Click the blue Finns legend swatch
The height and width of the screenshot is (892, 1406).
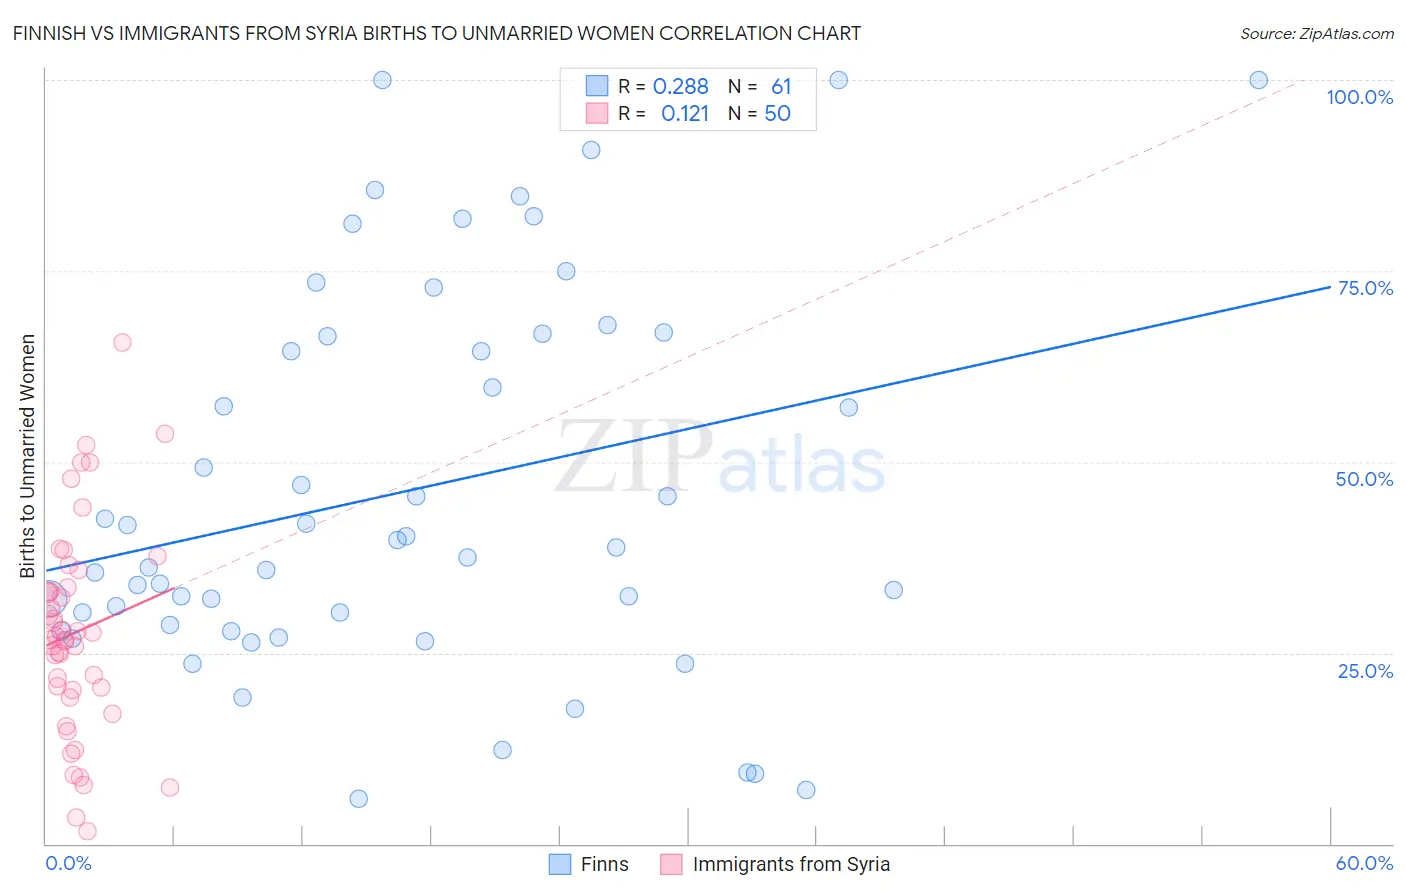pyautogui.click(x=561, y=864)
